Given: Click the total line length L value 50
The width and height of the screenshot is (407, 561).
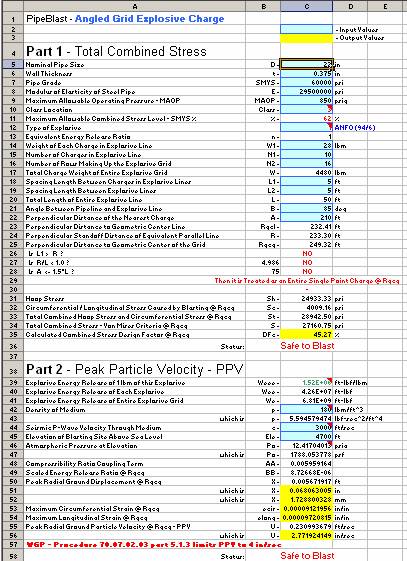Looking at the screenshot, I should coord(307,199).
